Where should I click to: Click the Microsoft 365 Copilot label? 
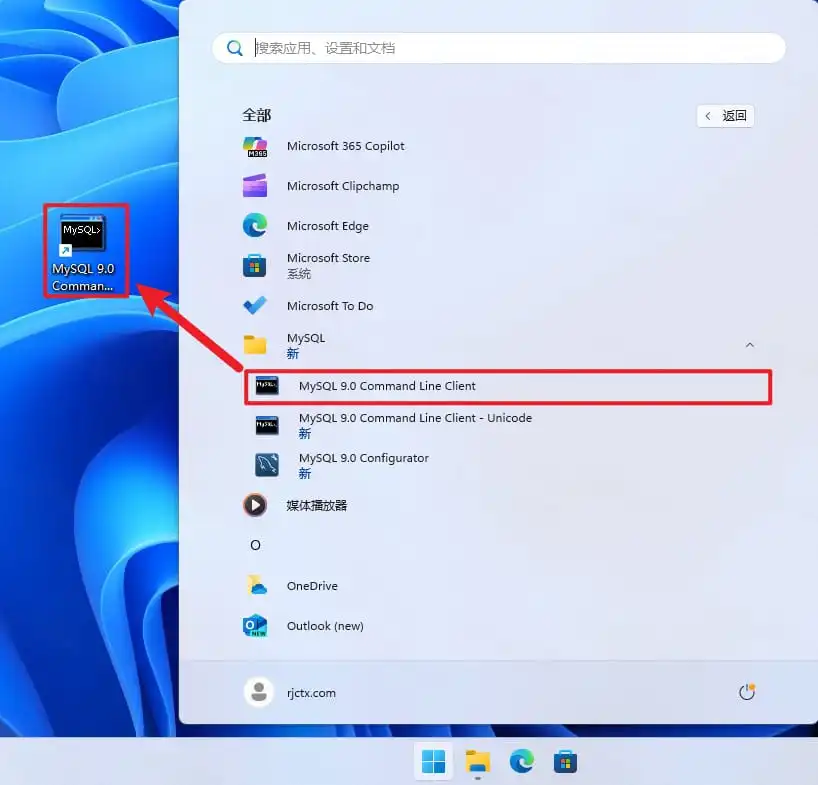(x=345, y=146)
